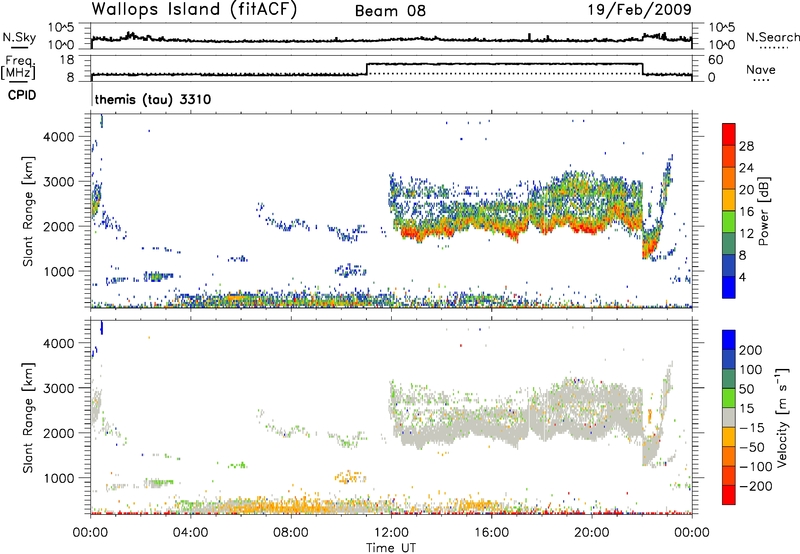Click the '28' power colorbar label
This screenshot has width=800, height=554.
746,146
